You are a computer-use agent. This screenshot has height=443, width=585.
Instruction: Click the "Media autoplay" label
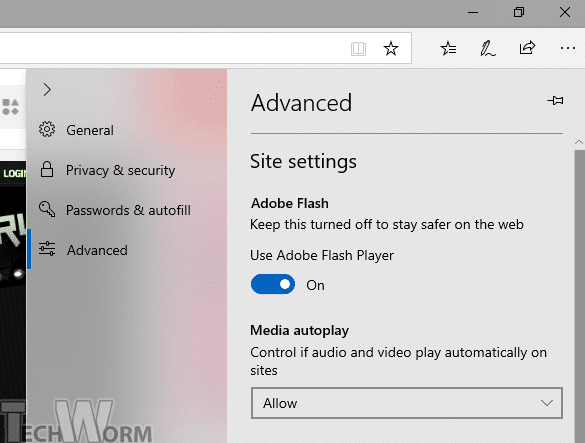[x=300, y=331]
